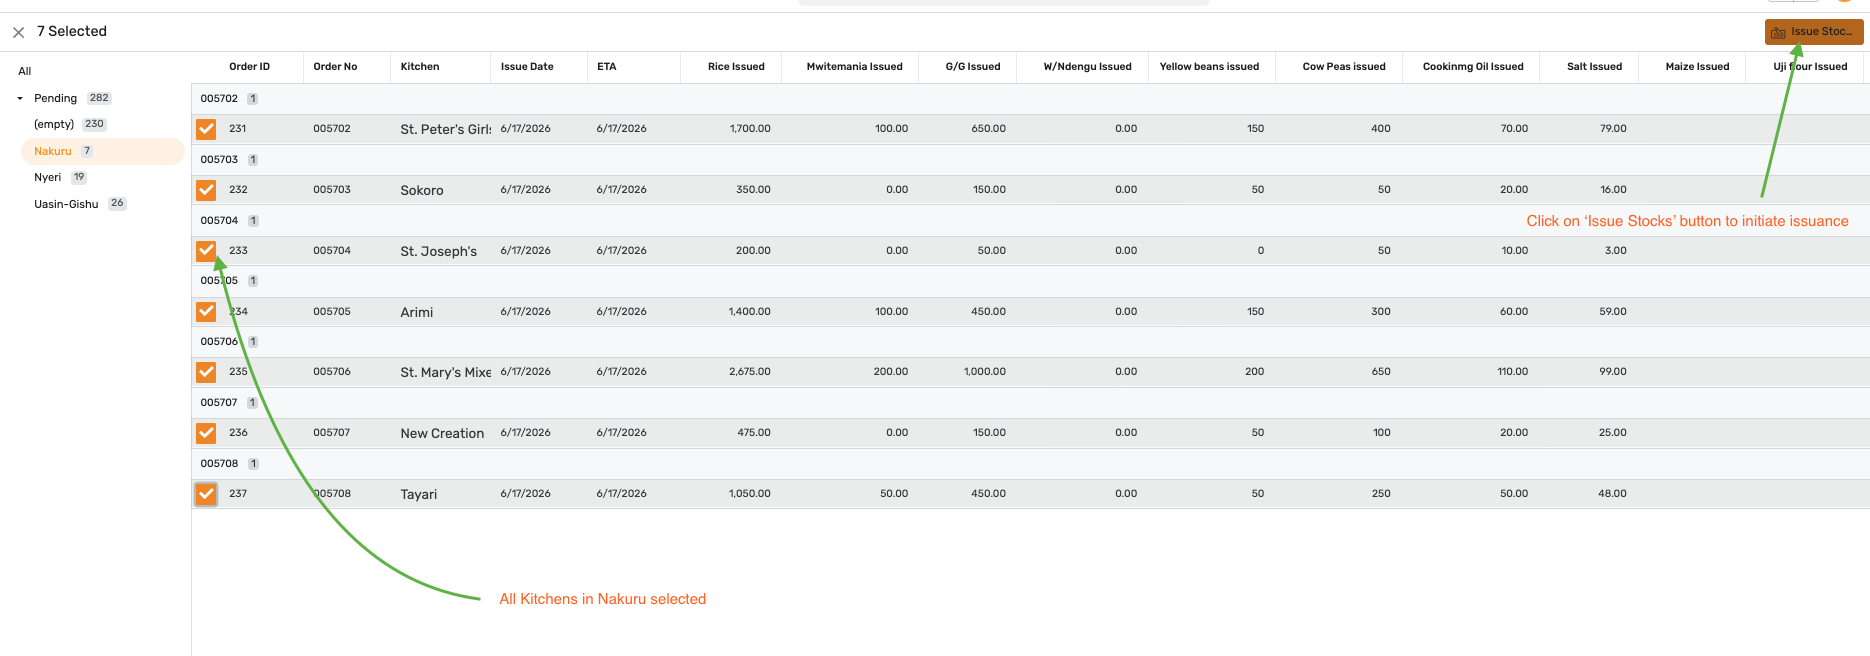Click kitchen name Arimi
This screenshot has height=656, width=1870.
tap(417, 312)
